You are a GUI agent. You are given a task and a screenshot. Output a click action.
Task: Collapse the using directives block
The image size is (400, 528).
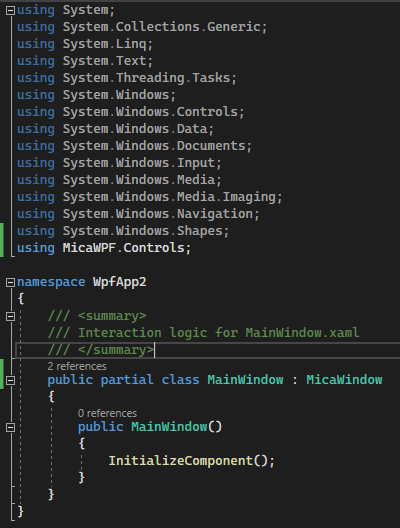click(10, 10)
